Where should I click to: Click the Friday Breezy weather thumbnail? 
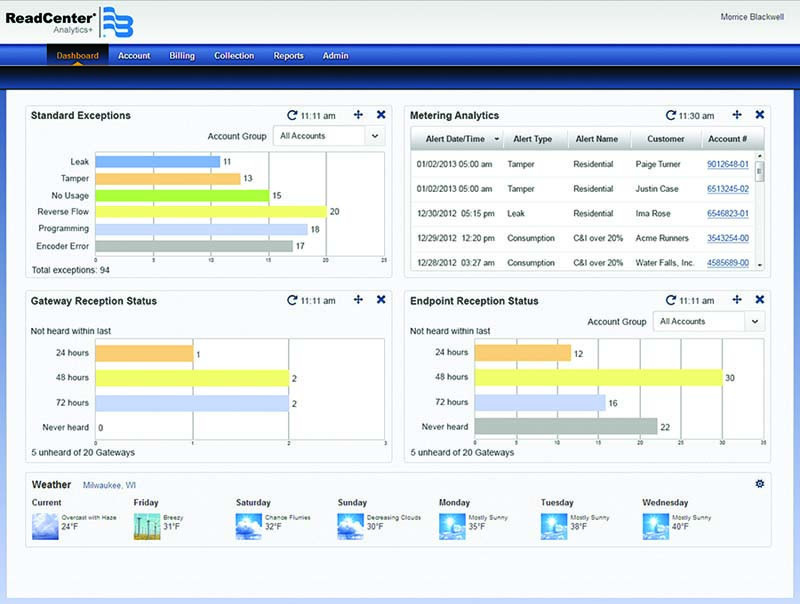tap(147, 526)
